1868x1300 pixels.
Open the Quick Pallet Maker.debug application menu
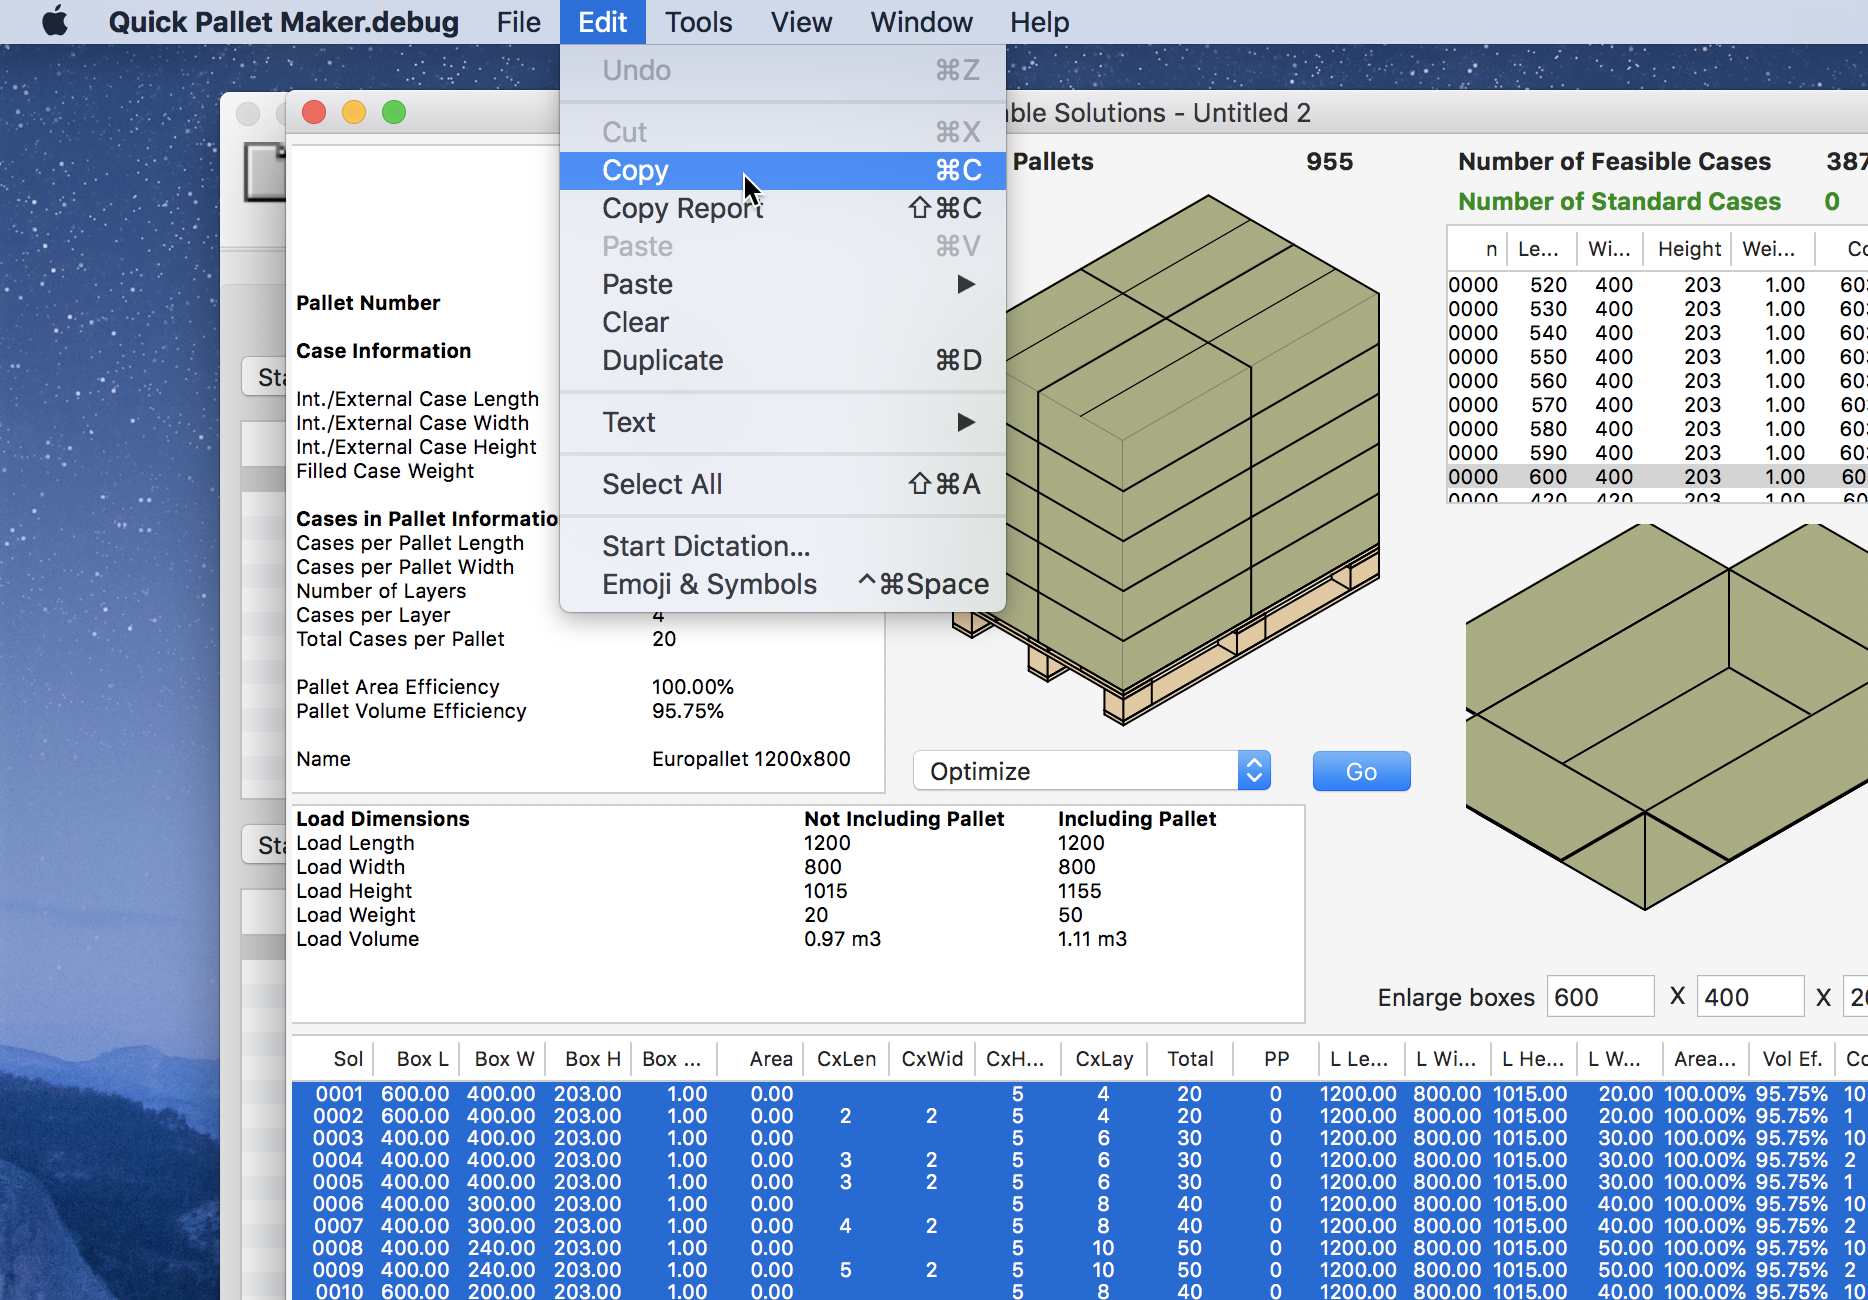coord(283,21)
